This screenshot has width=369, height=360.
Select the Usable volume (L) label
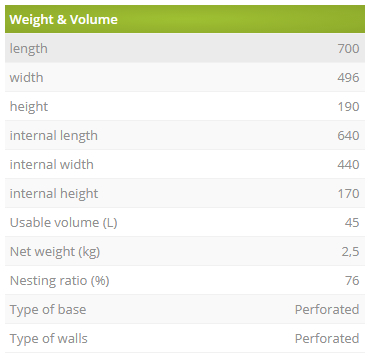(64, 223)
